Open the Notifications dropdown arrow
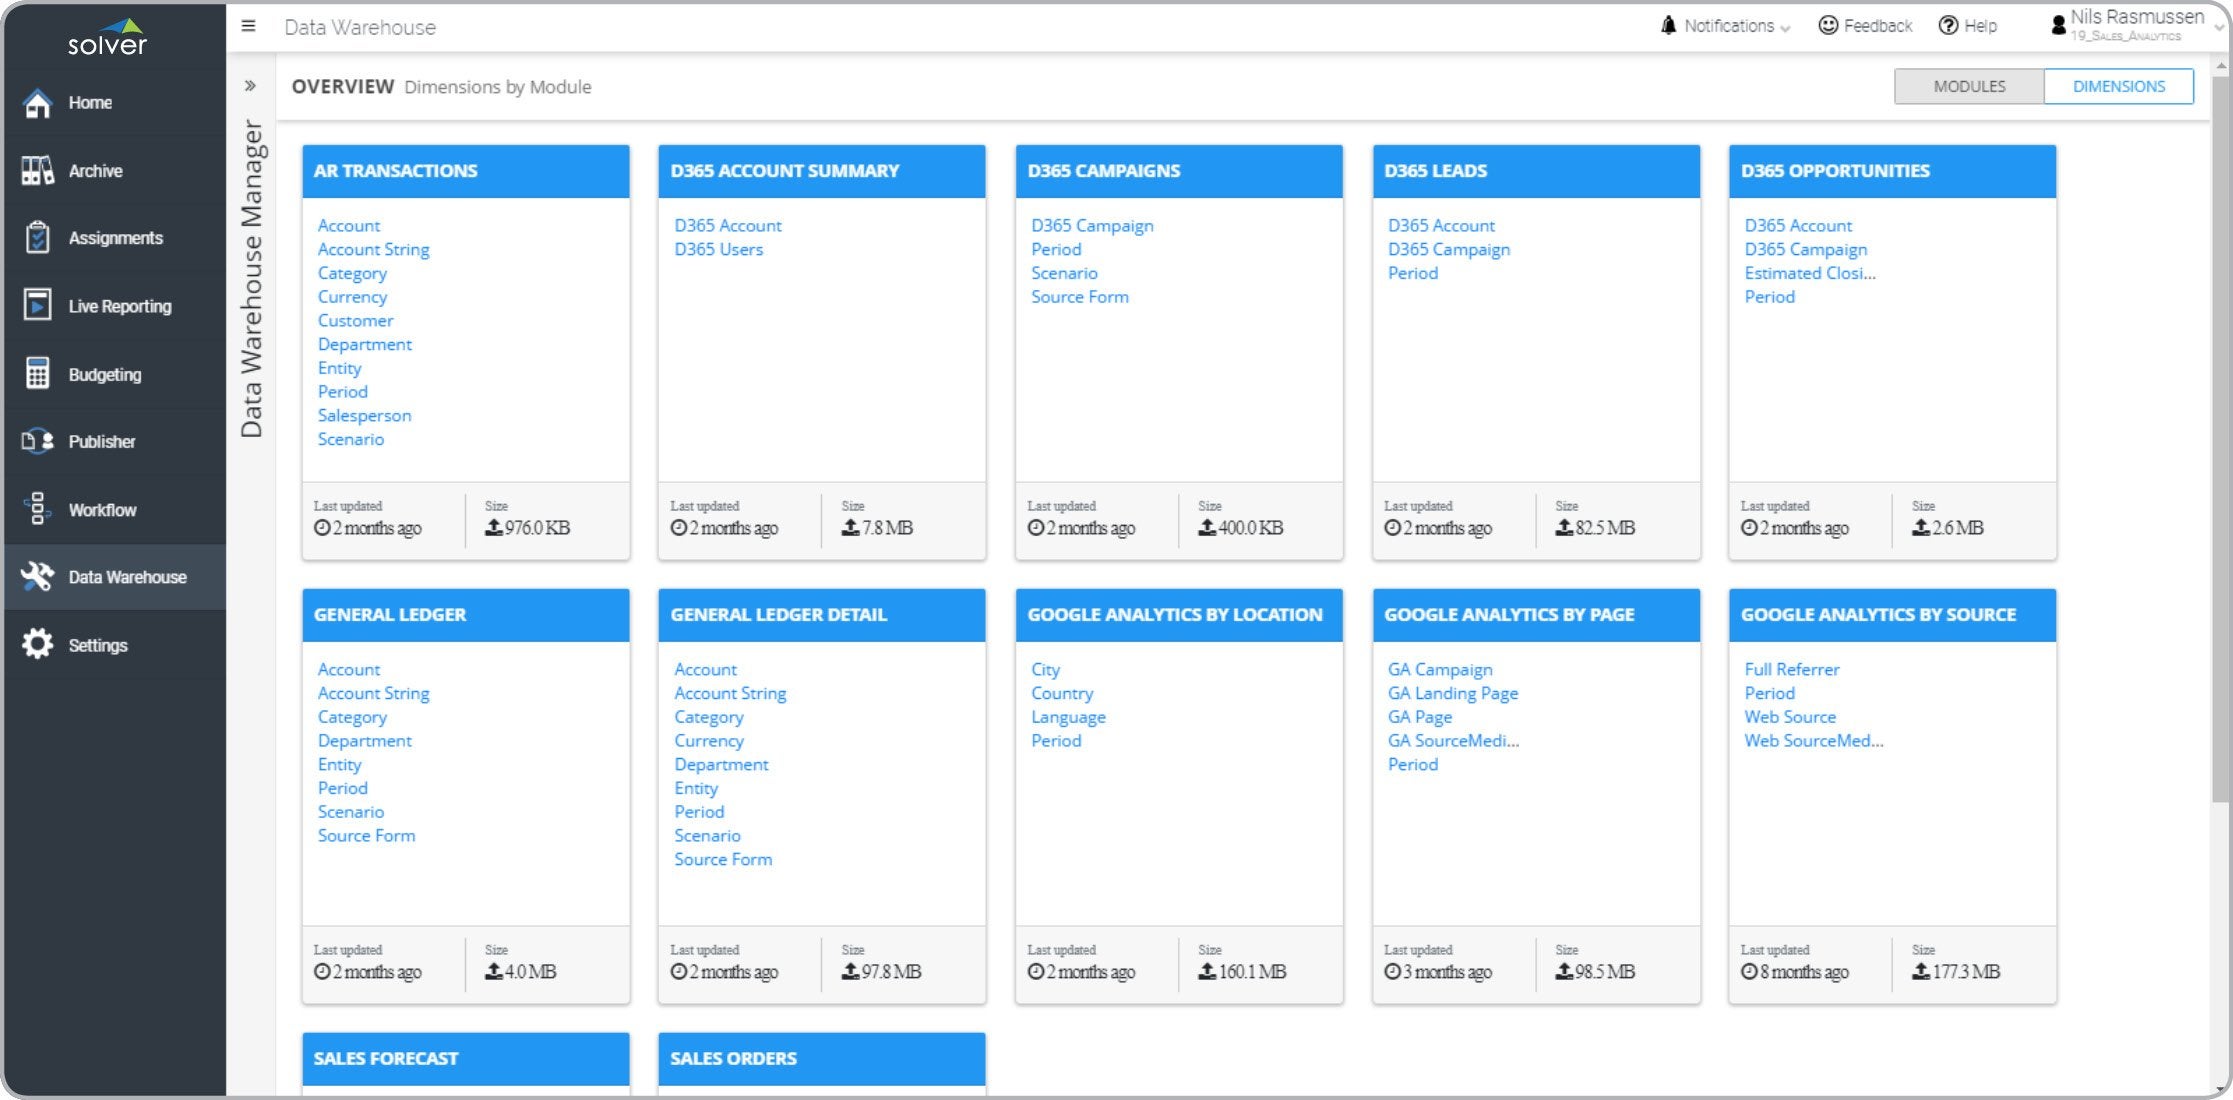This screenshot has width=2233, height=1100. tap(1785, 29)
